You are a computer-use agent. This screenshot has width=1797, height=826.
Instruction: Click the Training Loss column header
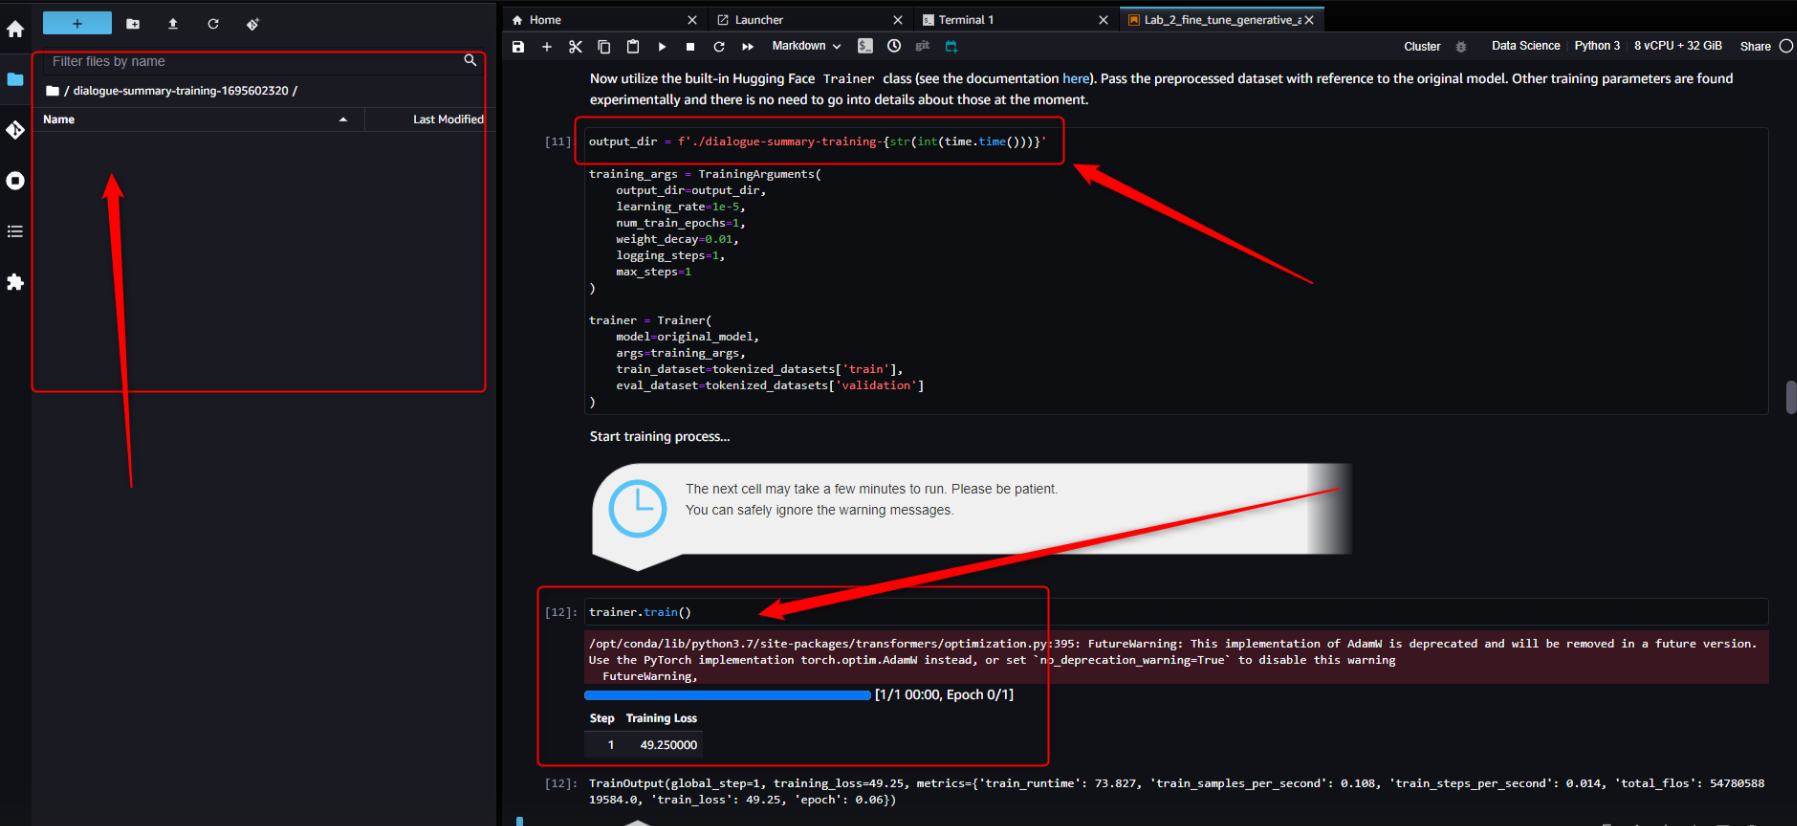661,718
